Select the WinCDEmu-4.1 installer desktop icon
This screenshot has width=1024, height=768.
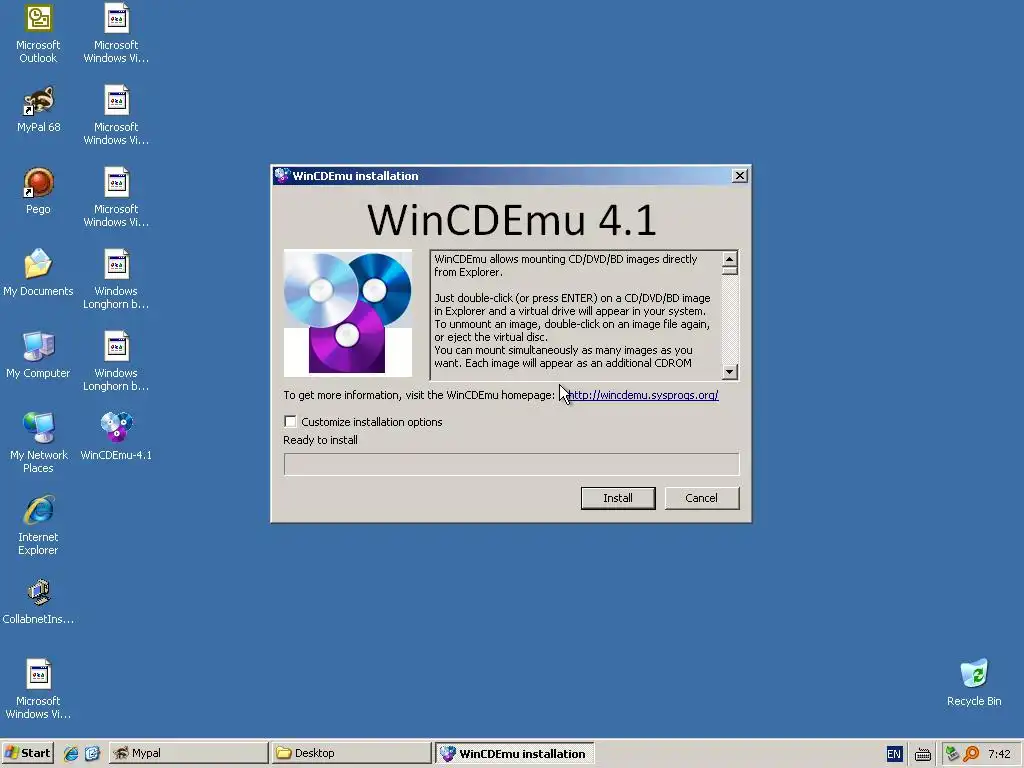point(116,436)
